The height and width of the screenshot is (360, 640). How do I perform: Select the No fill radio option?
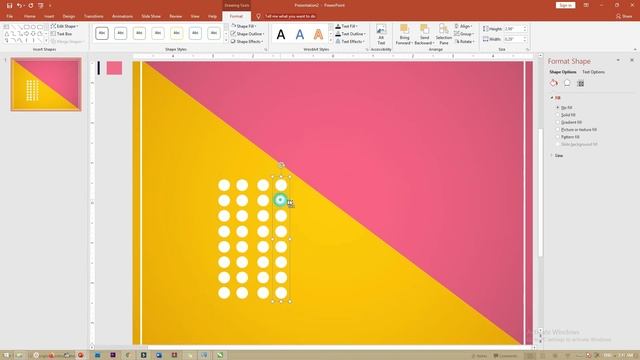[x=558, y=107]
